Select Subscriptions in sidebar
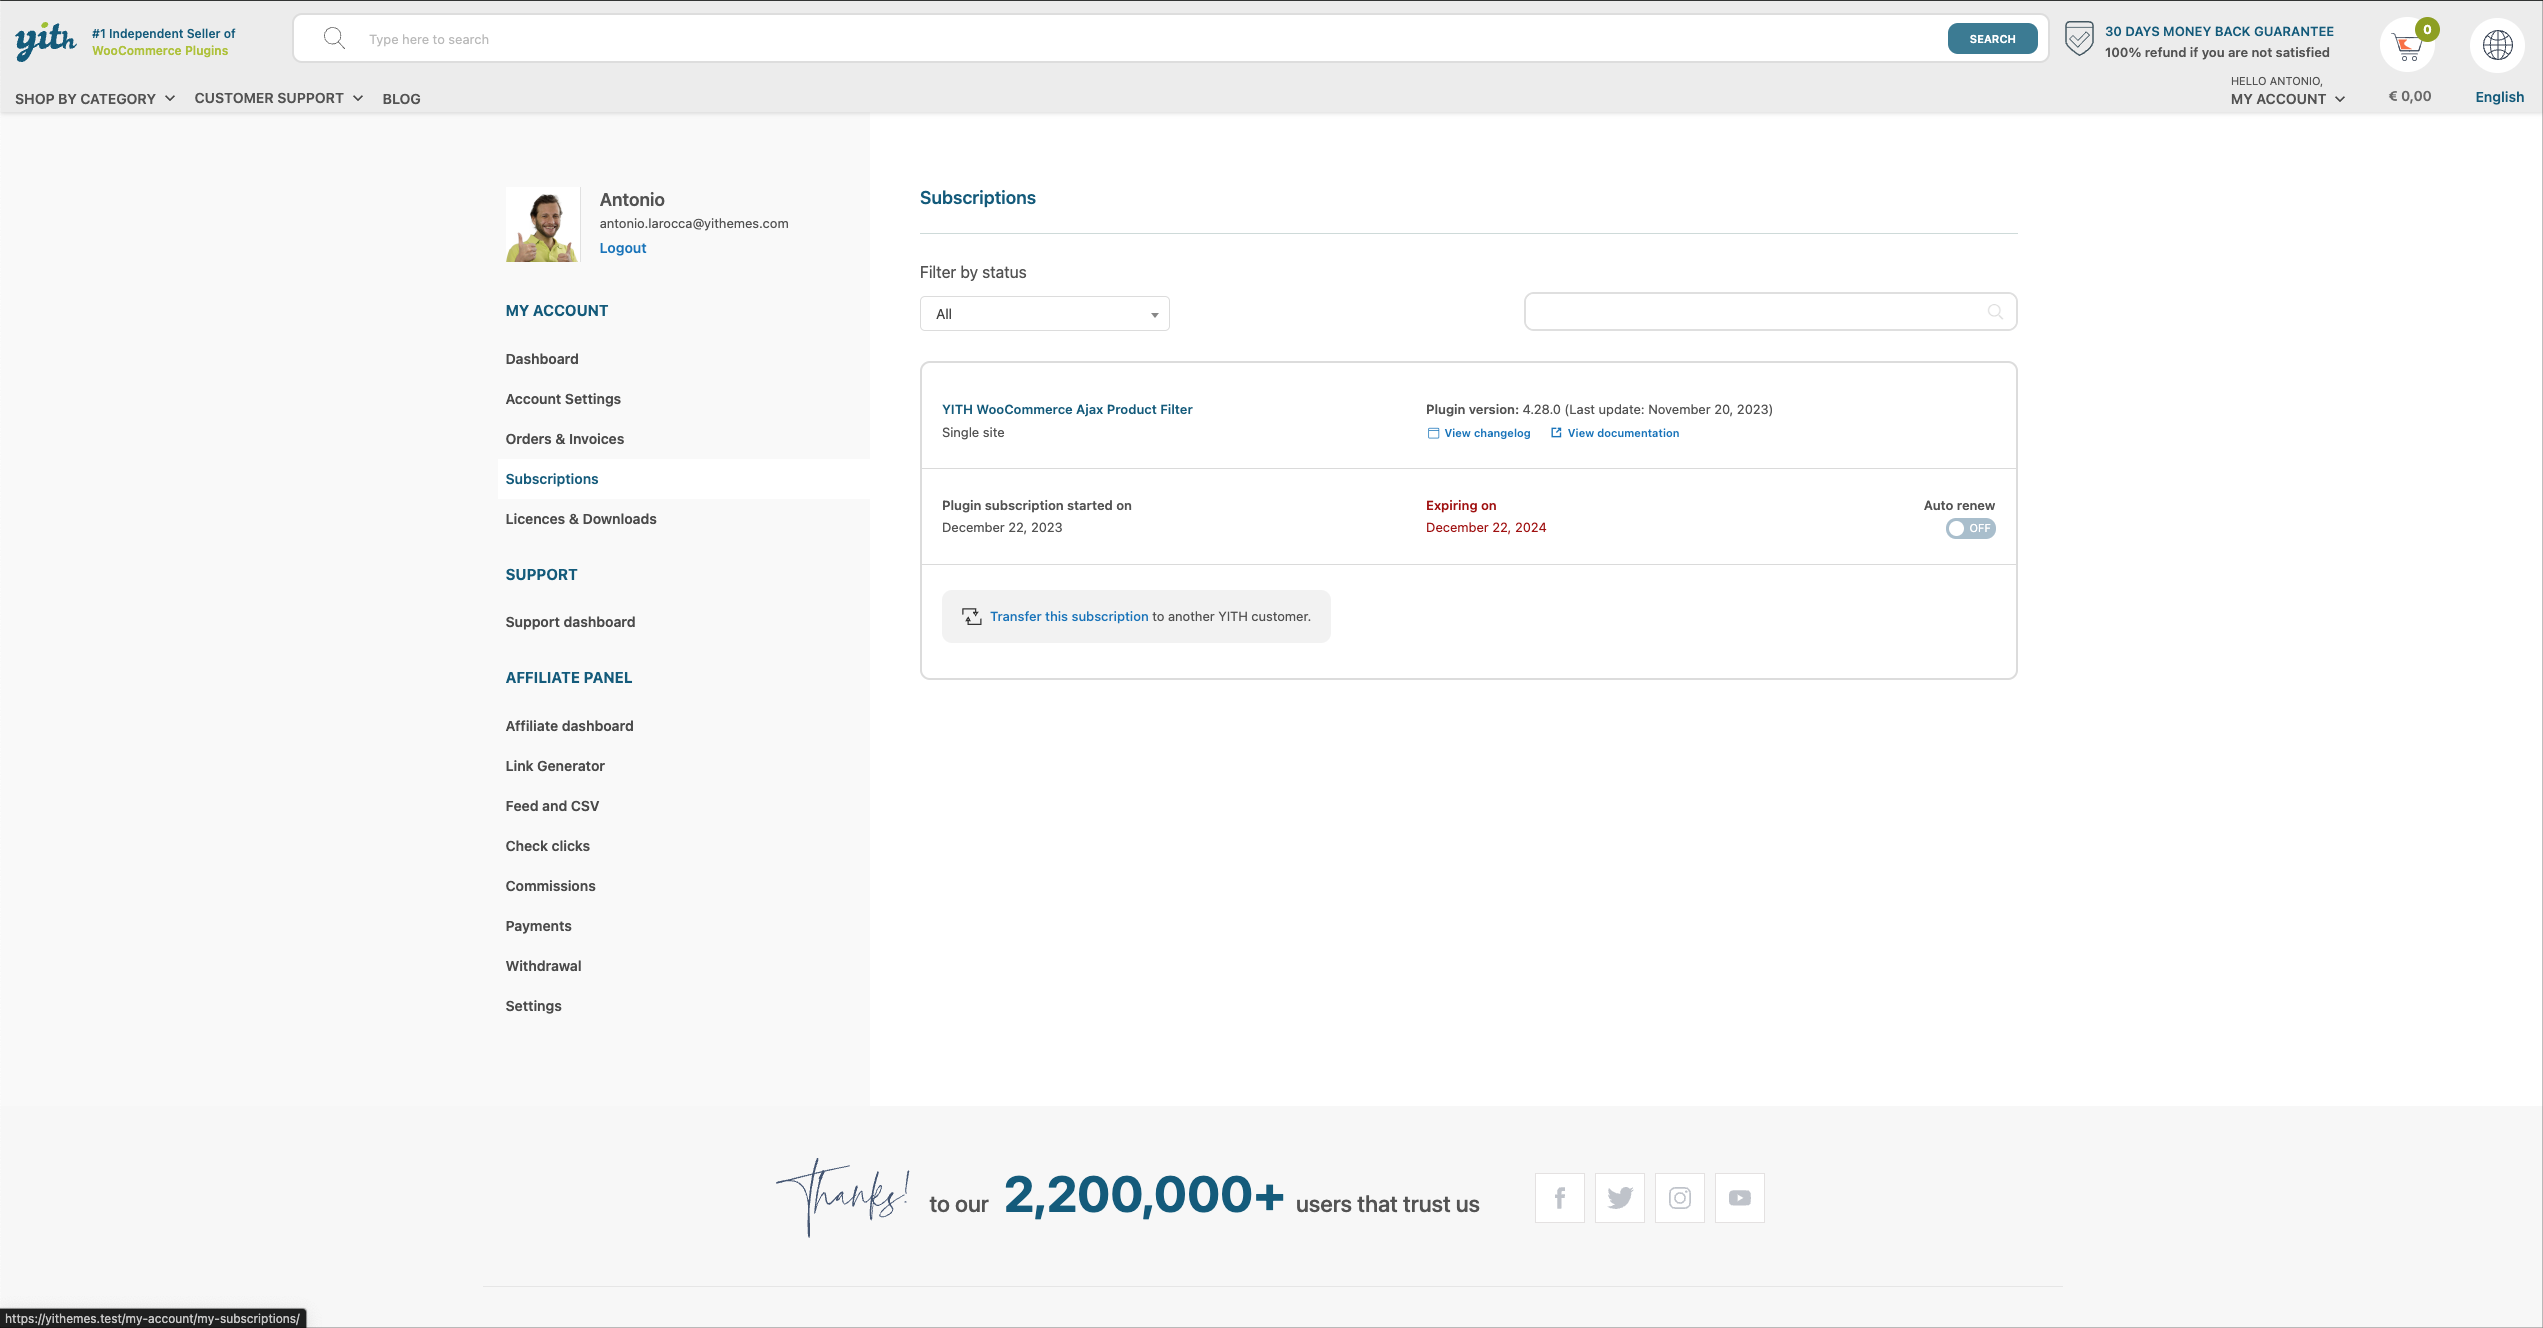Viewport: 2543px width, 1328px height. click(552, 479)
